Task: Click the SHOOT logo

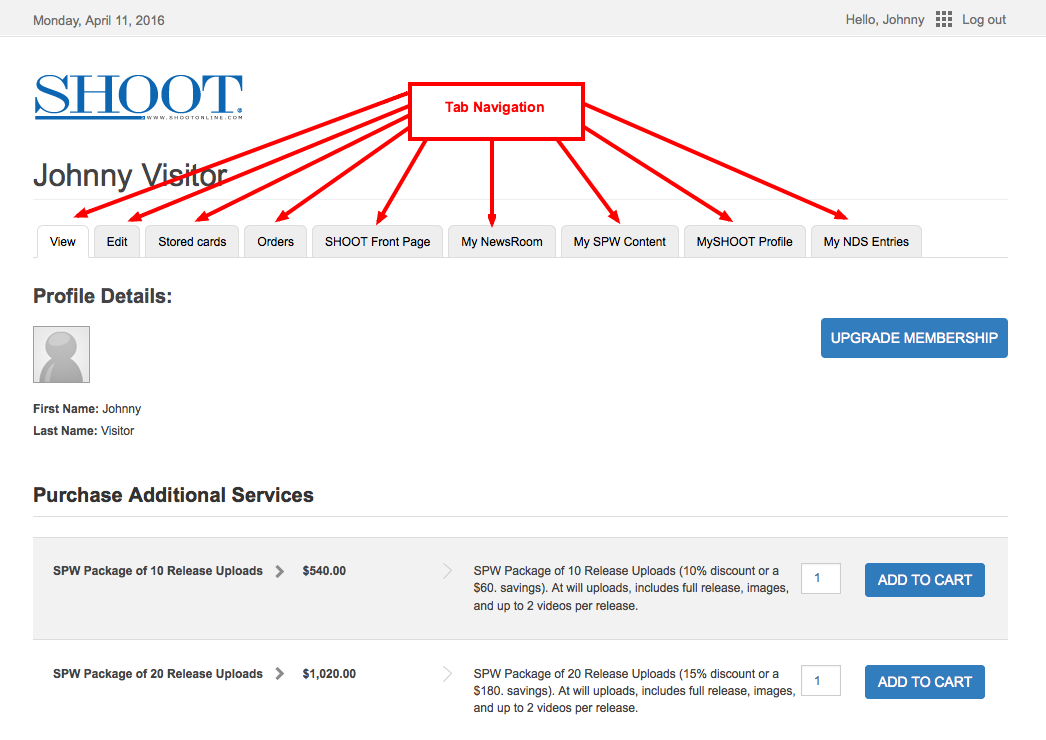Action: [x=139, y=97]
